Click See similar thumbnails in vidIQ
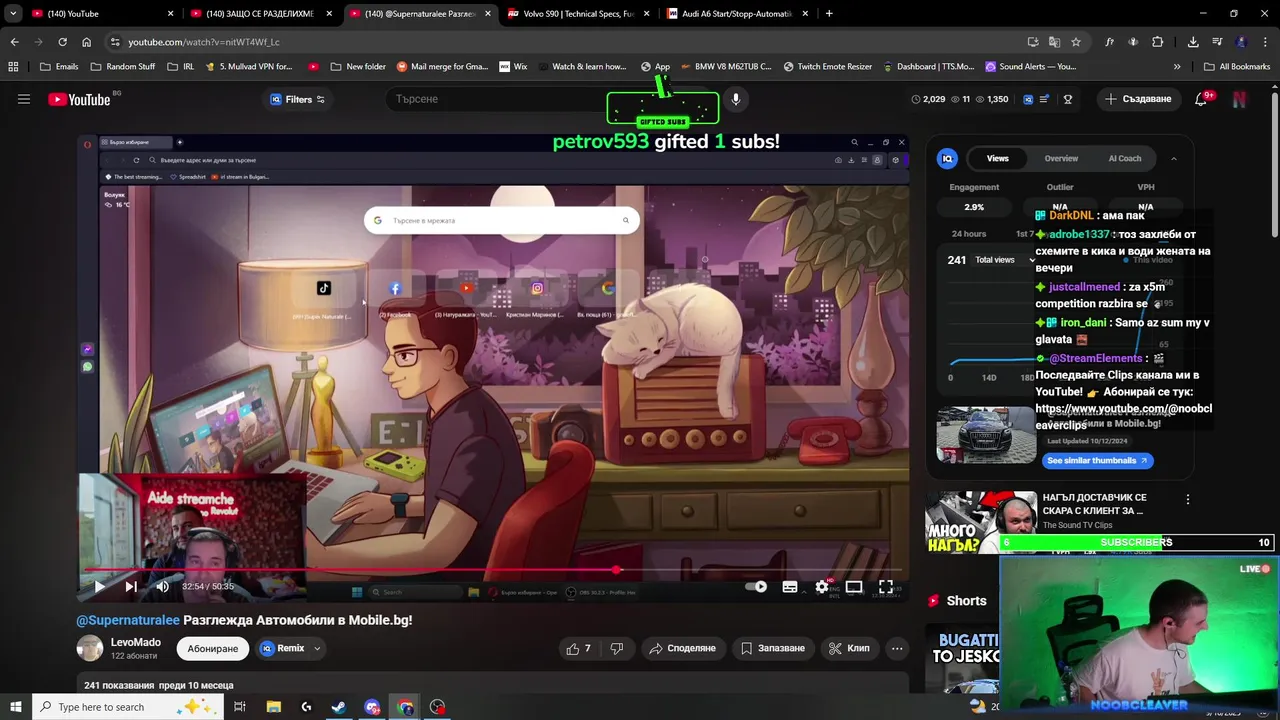Viewport: 1280px width, 720px height. 1098,460
